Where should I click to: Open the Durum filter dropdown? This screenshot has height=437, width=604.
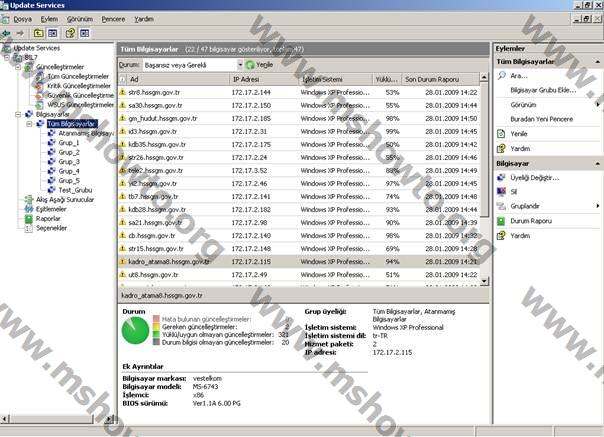[x=240, y=65]
